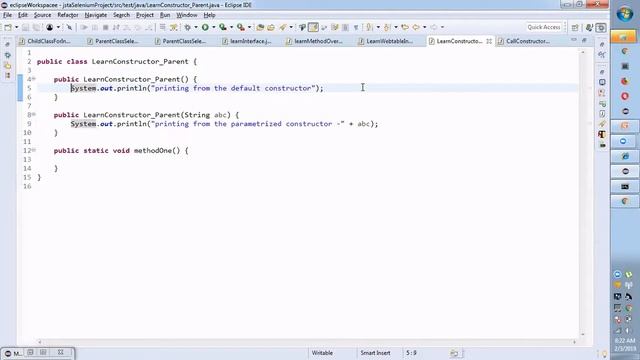
Task: Click the Next Annotation icon
Action: point(369,27)
